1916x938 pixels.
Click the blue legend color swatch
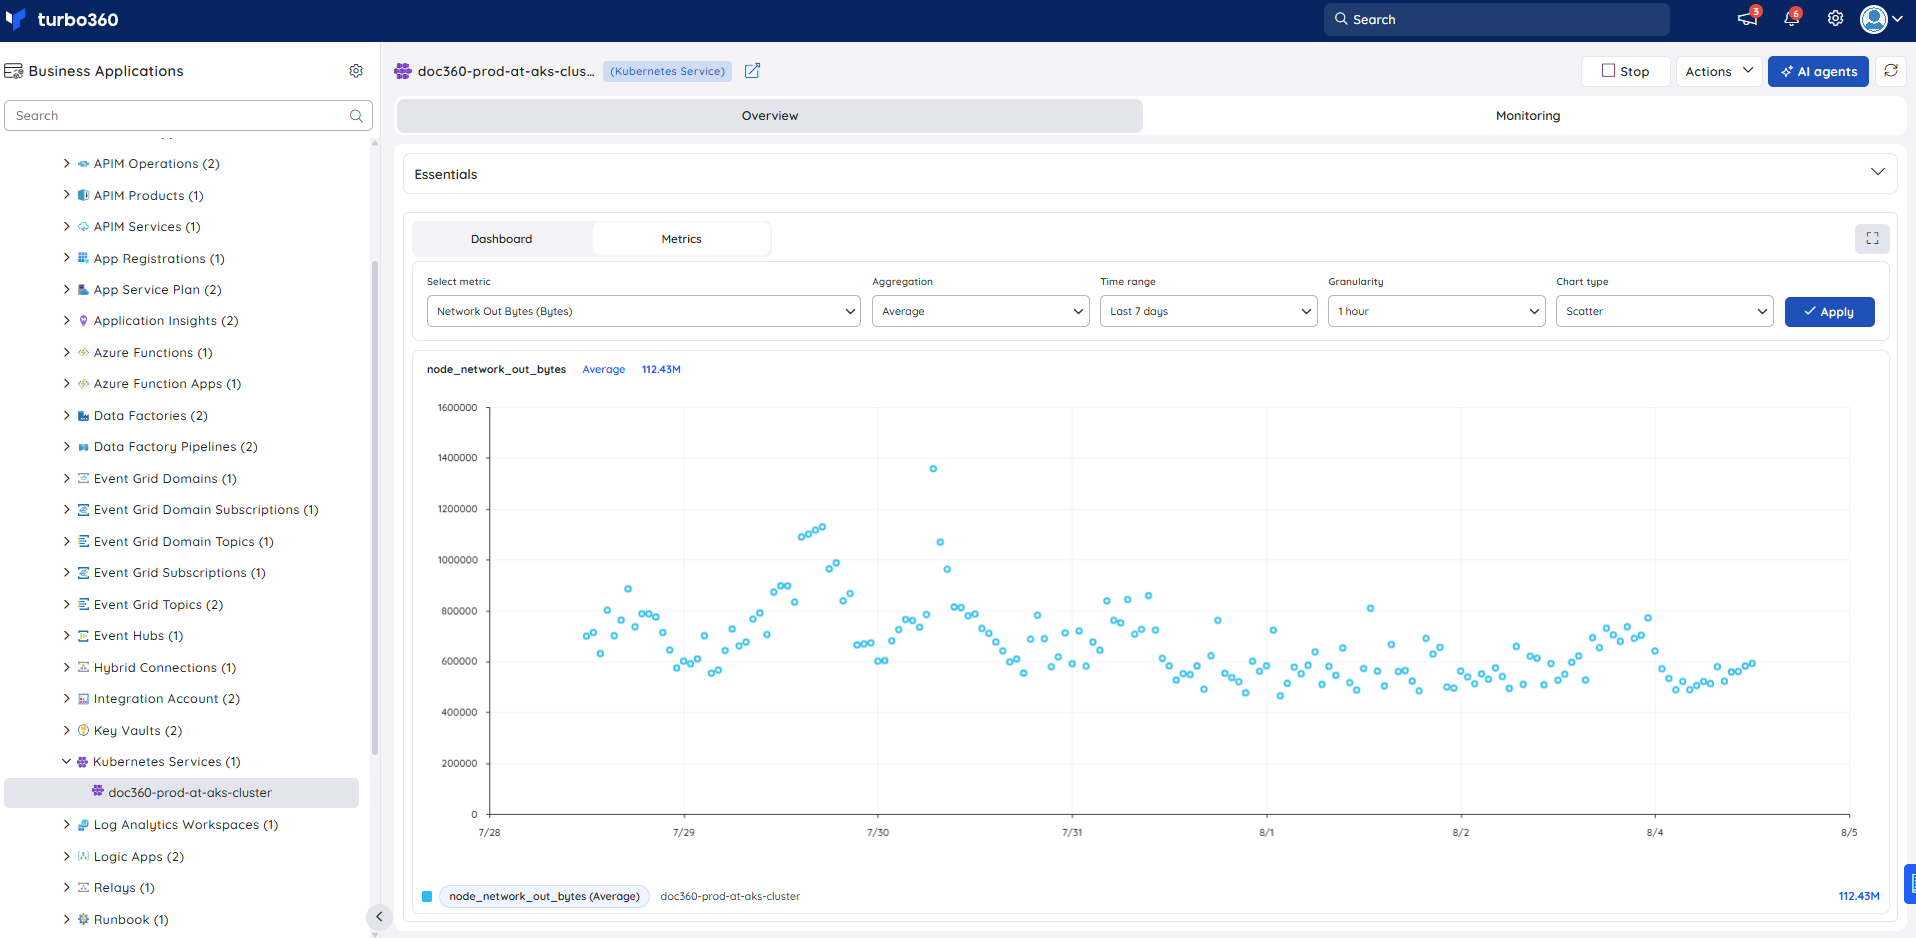click(x=427, y=897)
